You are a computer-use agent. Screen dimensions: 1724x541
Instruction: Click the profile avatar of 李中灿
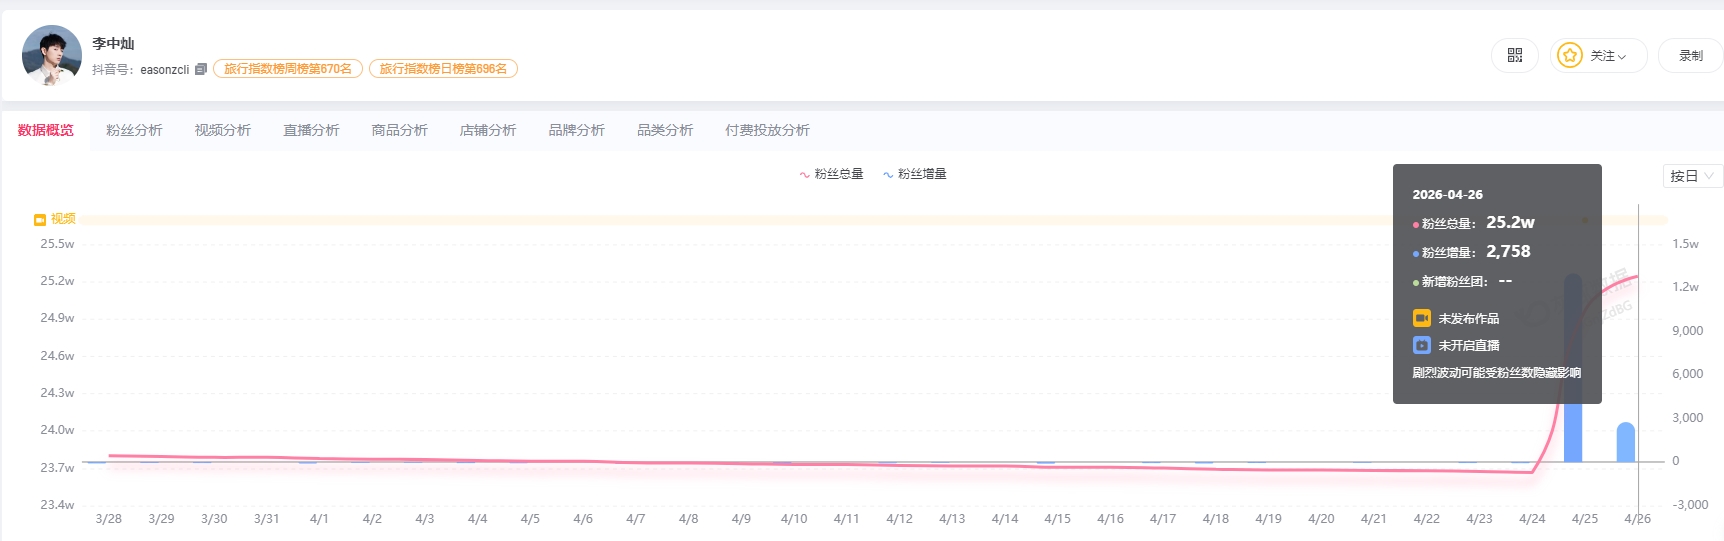tap(51, 55)
